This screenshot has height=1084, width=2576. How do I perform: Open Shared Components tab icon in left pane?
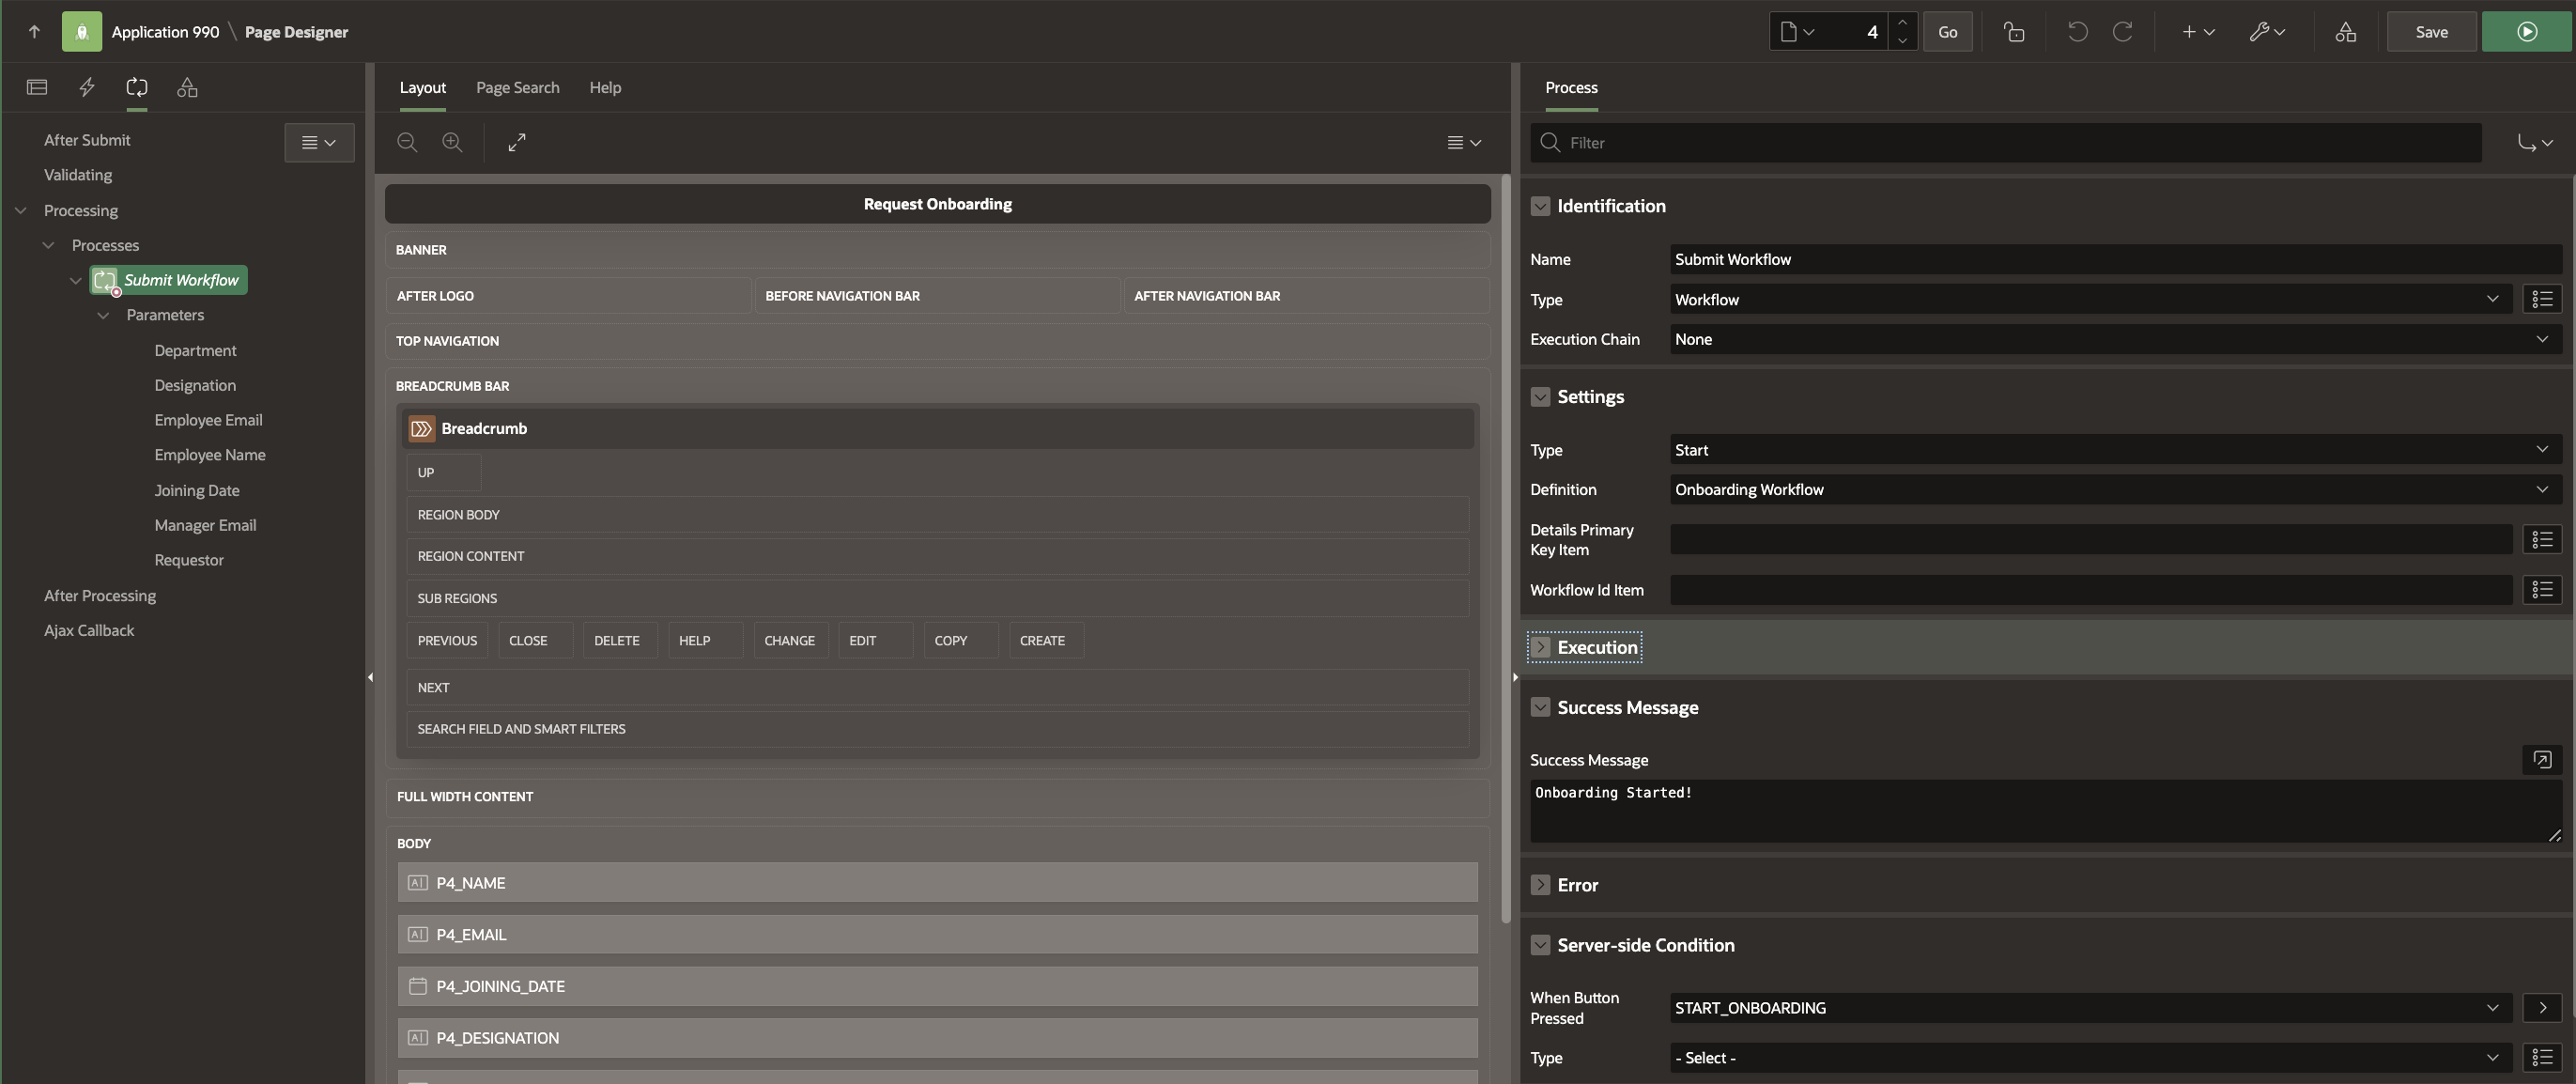click(x=187, y=87)
